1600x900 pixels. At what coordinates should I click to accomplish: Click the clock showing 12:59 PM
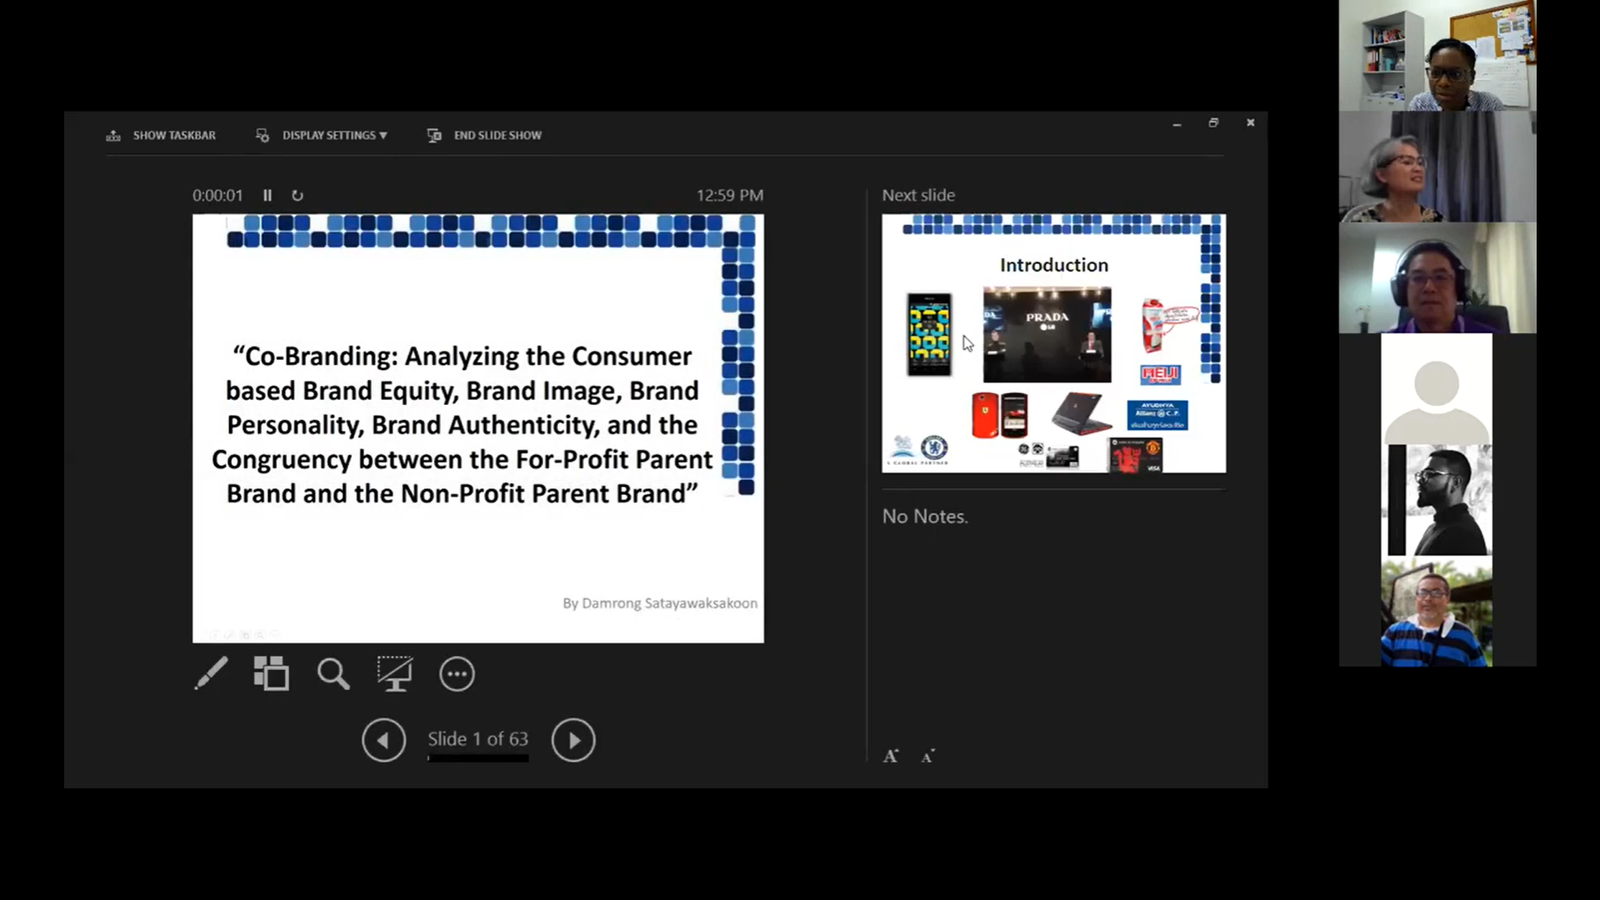click(730, 195)
